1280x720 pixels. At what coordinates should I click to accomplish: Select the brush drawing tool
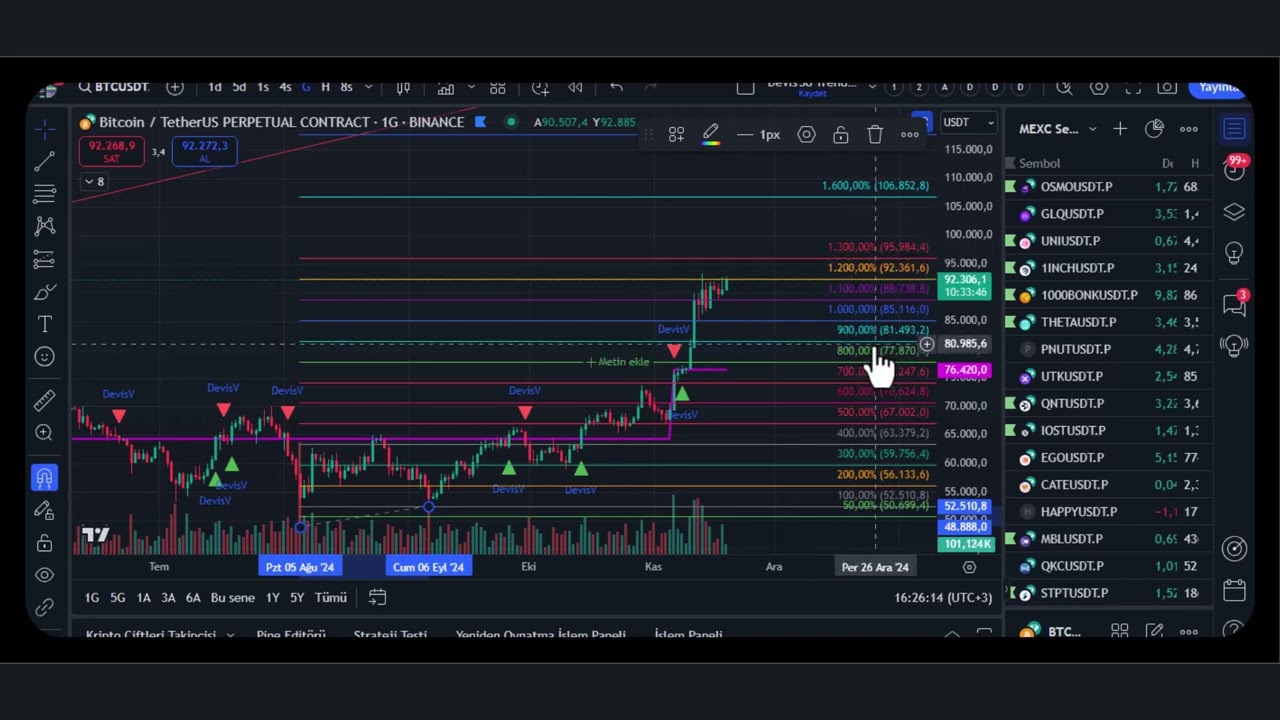[x=44, y=292]
